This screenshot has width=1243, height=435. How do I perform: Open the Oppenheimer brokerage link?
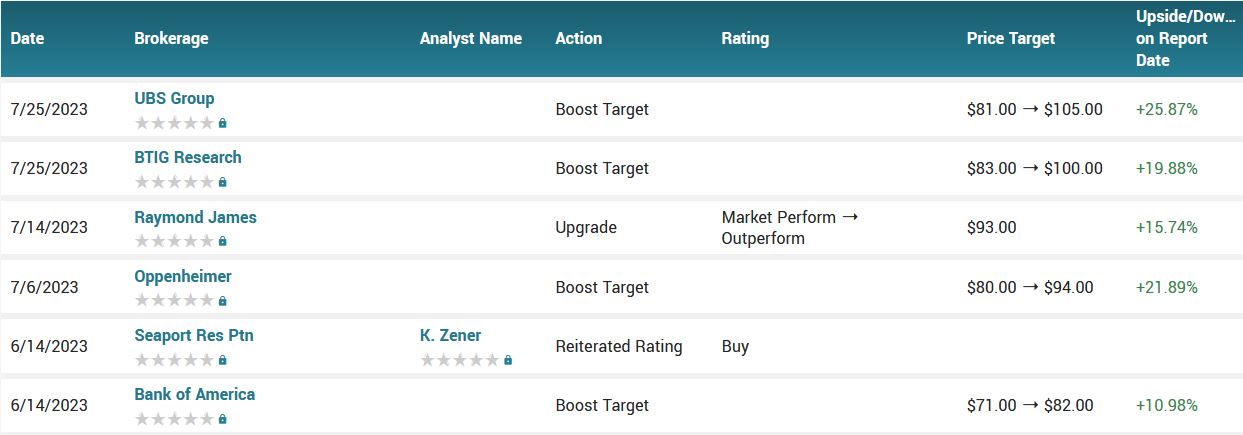183,276
